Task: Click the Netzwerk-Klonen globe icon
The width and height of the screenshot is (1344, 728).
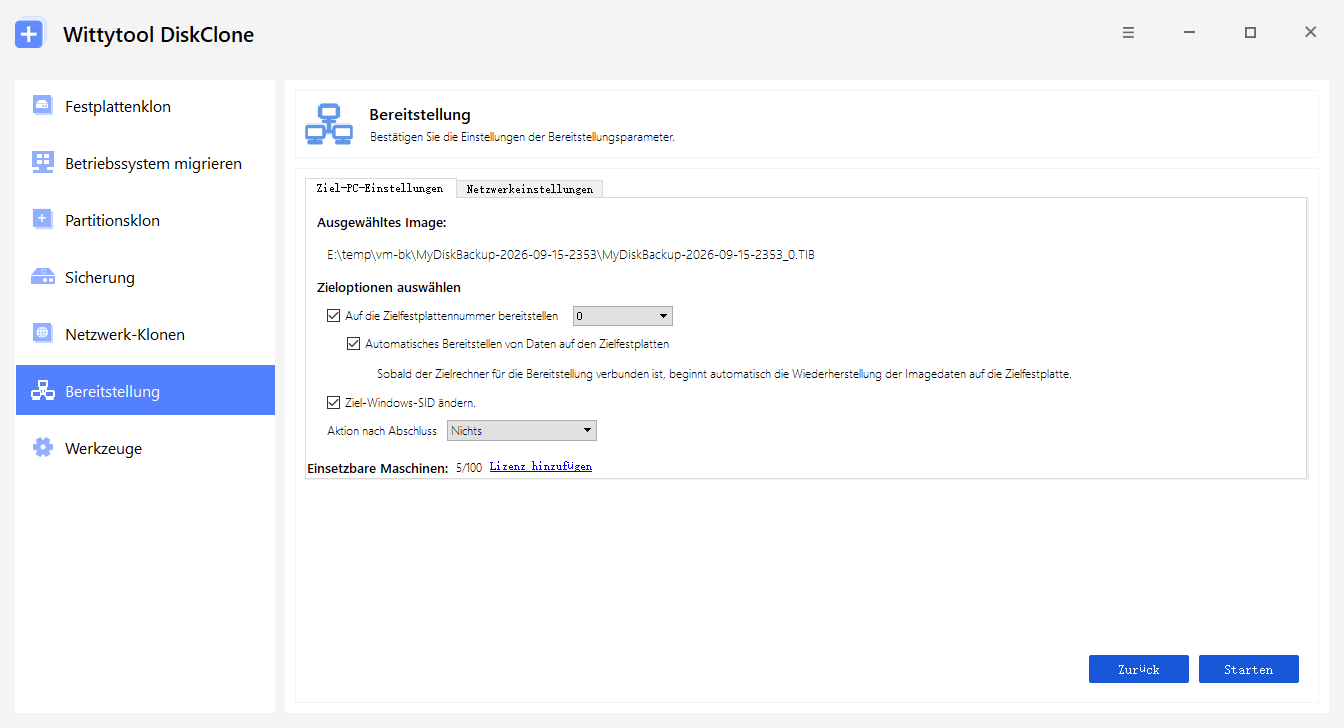Action: (42, 334)
